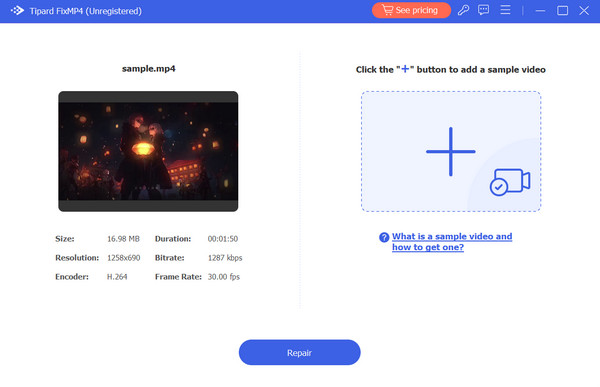This screenshot has height=387, width=600.
Task: Click the question mark help icon
Action: point(384,237)
